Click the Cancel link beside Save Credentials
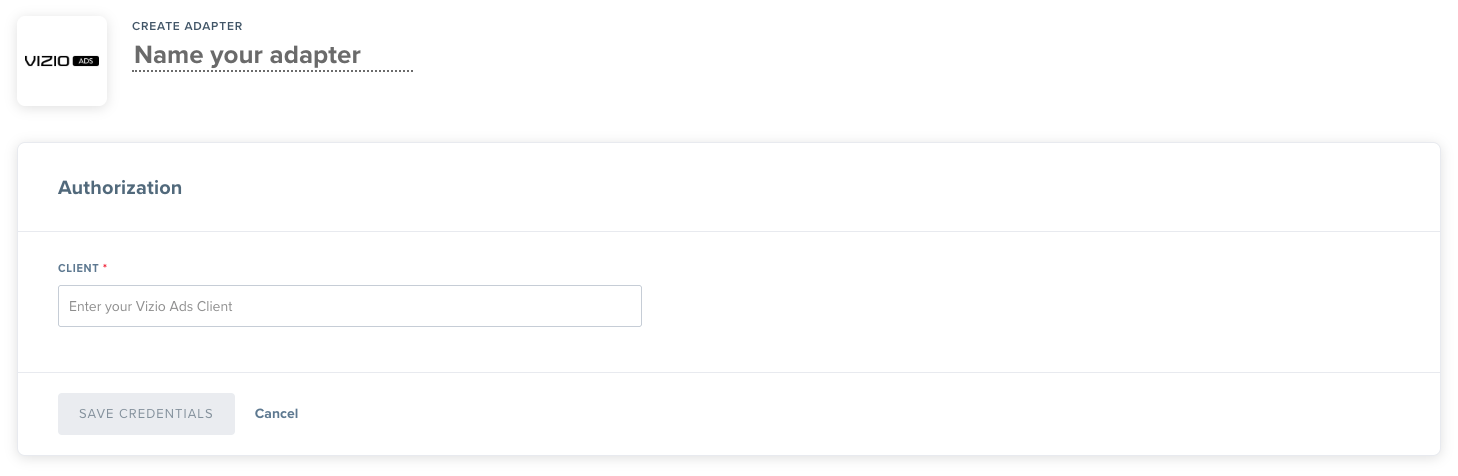1458x476 pixels. (x=276, y=414)
